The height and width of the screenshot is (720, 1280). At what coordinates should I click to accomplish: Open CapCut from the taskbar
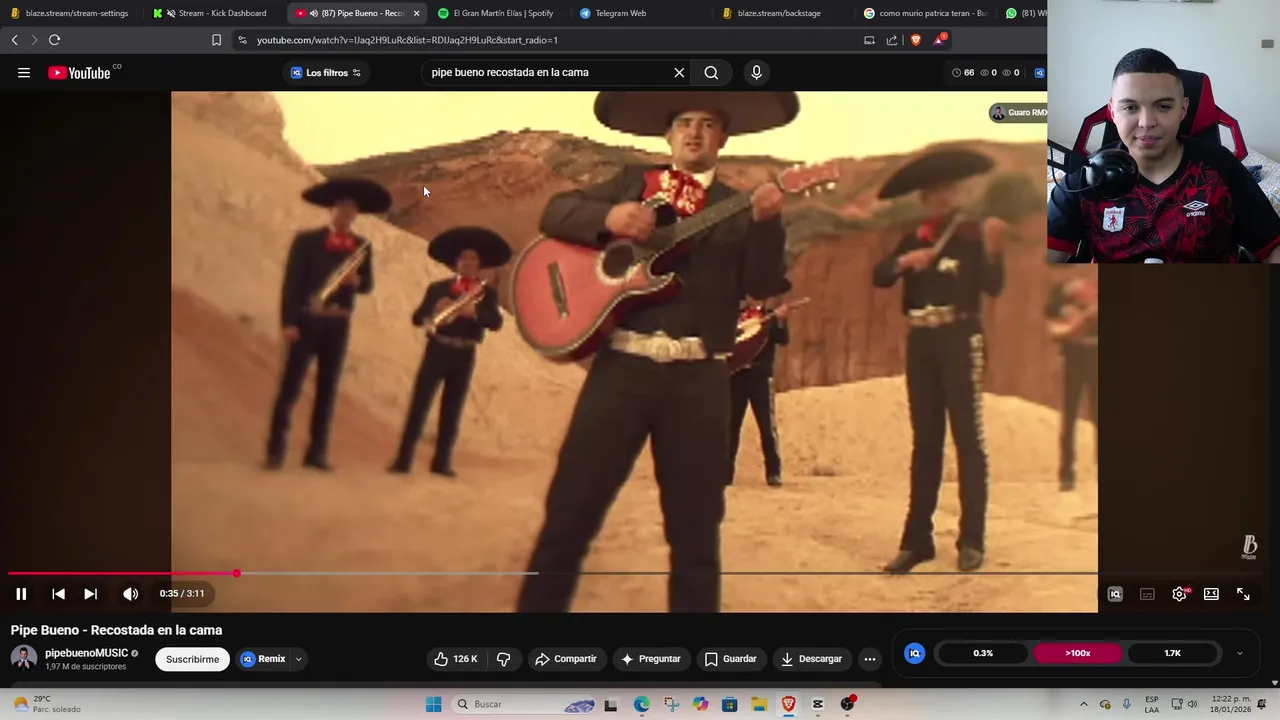tap(817, 704)
